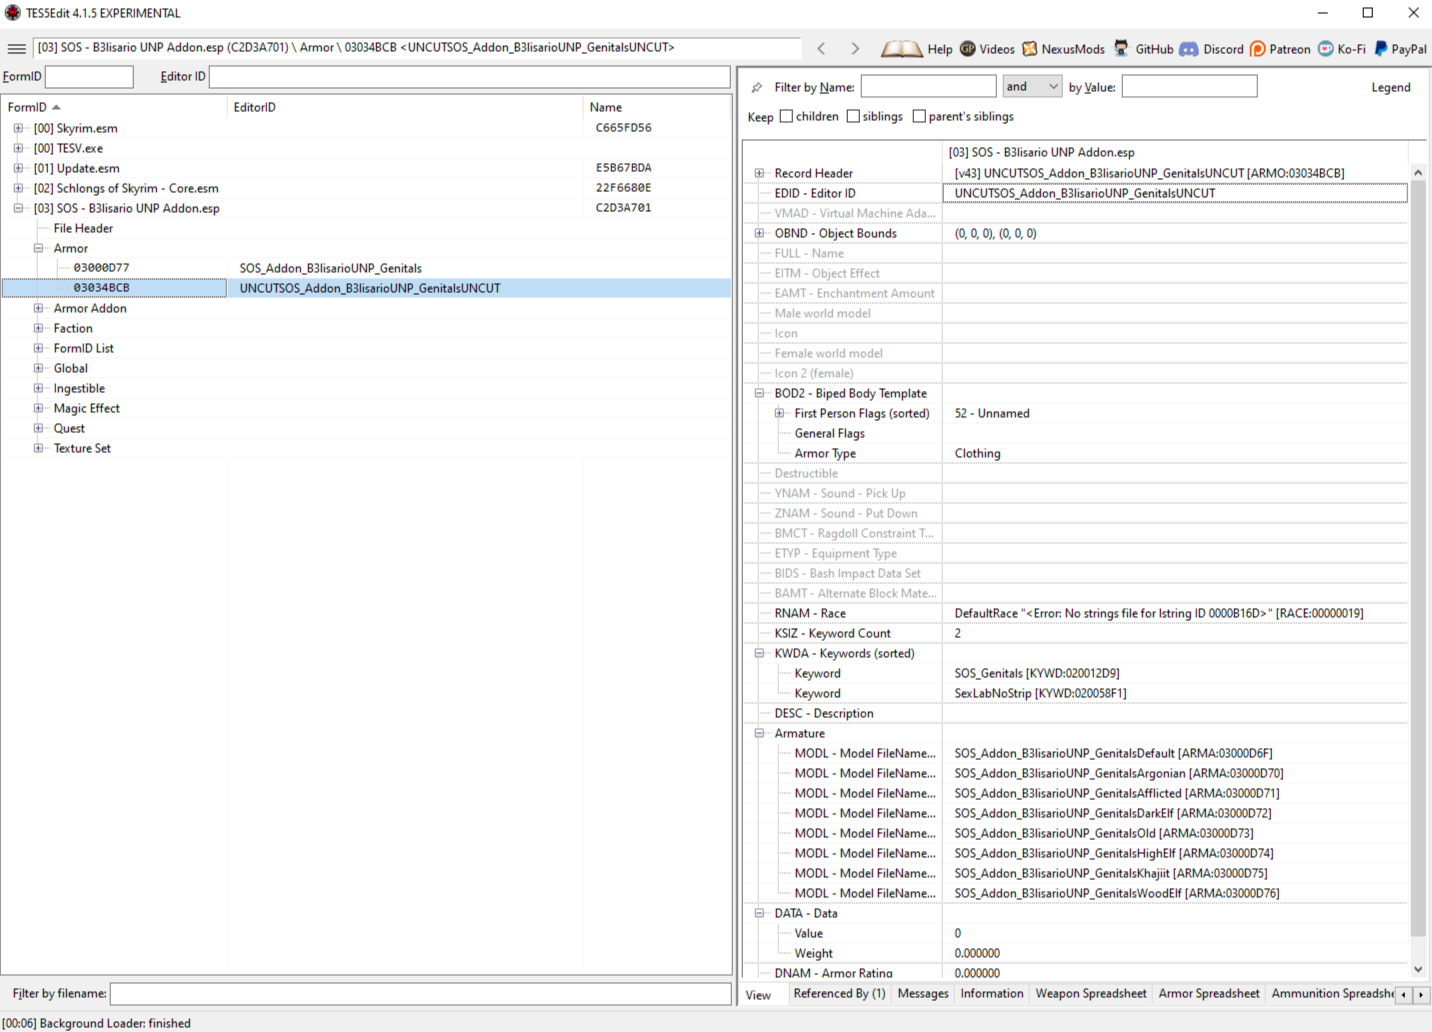The width and height of the screenshot is (1432, 1032).
Task: Expand the Texture Set group
Action: tap(38, 448)
